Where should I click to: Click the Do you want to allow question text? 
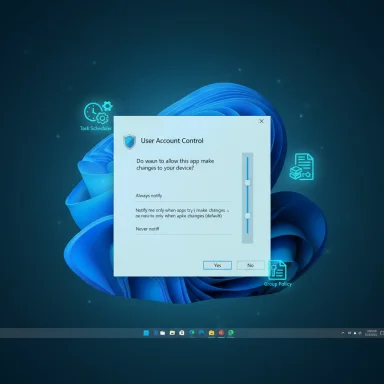tap(175, 164)
